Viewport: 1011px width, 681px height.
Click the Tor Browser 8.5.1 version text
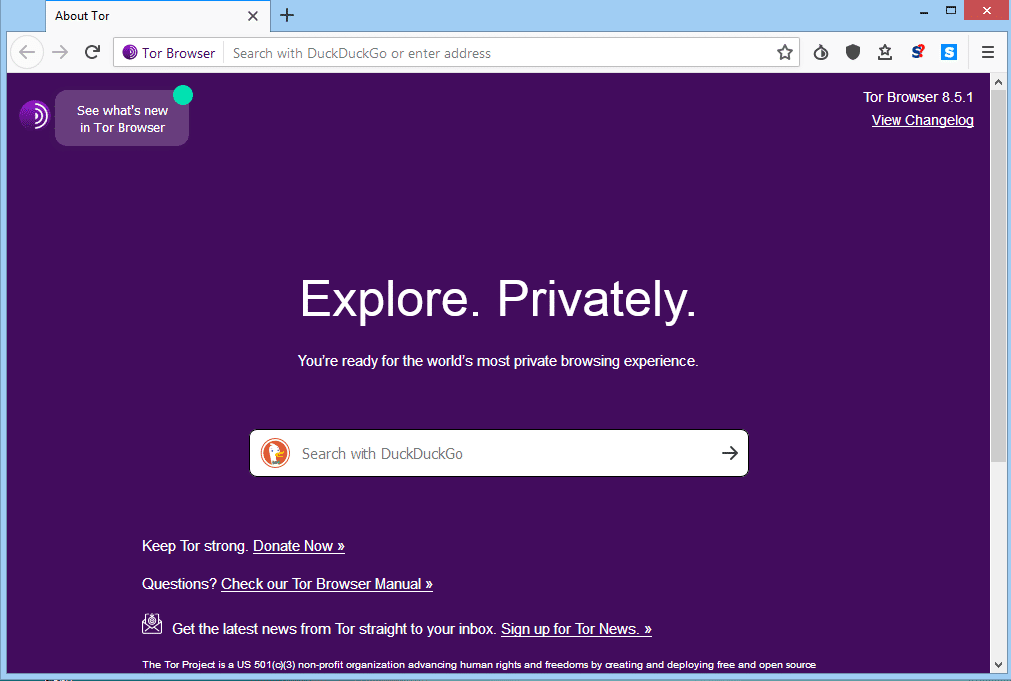pyautogui.click(x=918, y=97)
